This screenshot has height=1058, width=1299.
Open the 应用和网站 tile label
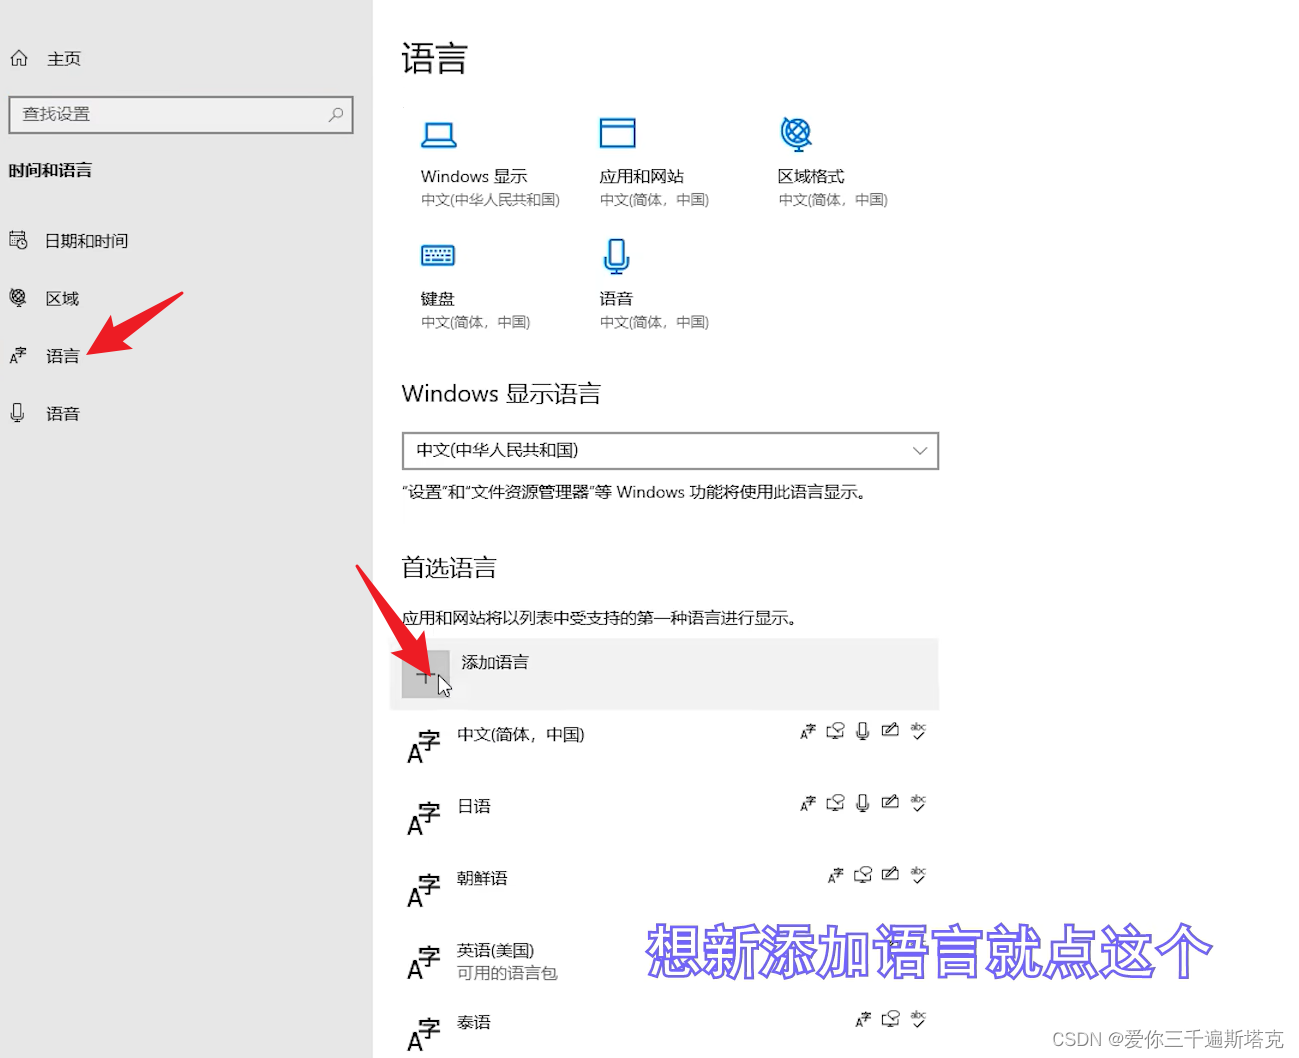tap(641, 176)
